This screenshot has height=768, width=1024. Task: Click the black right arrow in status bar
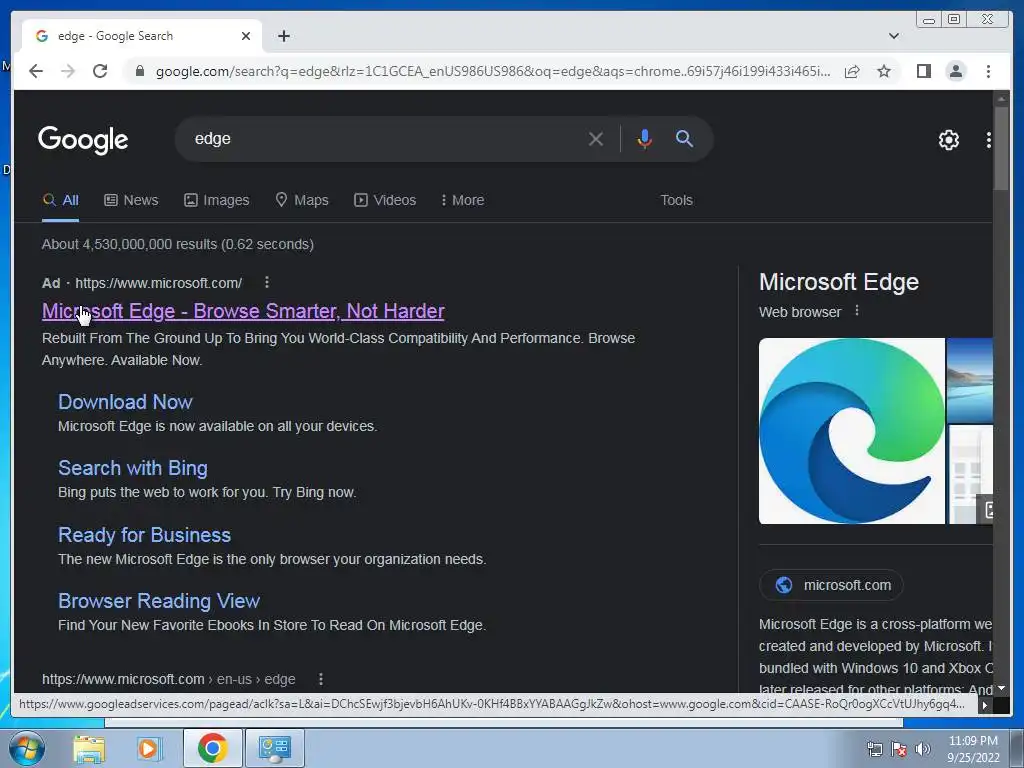point(984,705)
